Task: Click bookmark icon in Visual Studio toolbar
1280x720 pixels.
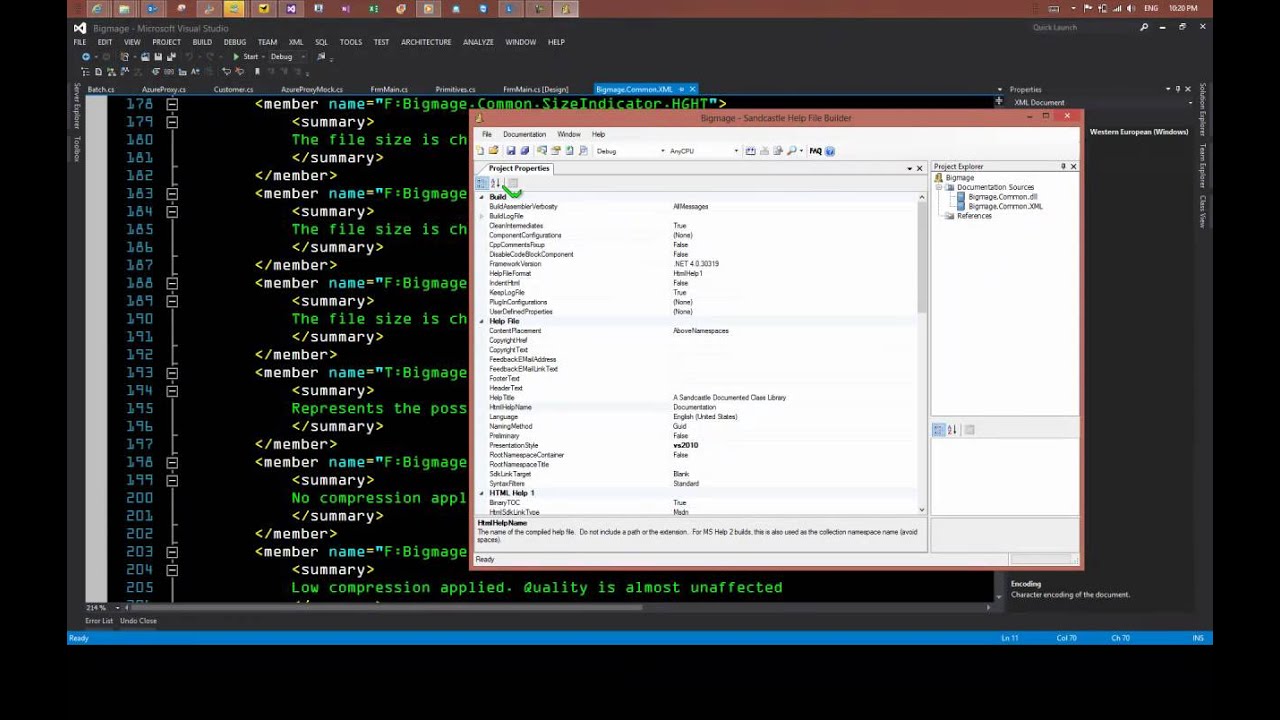Action: 257,71
